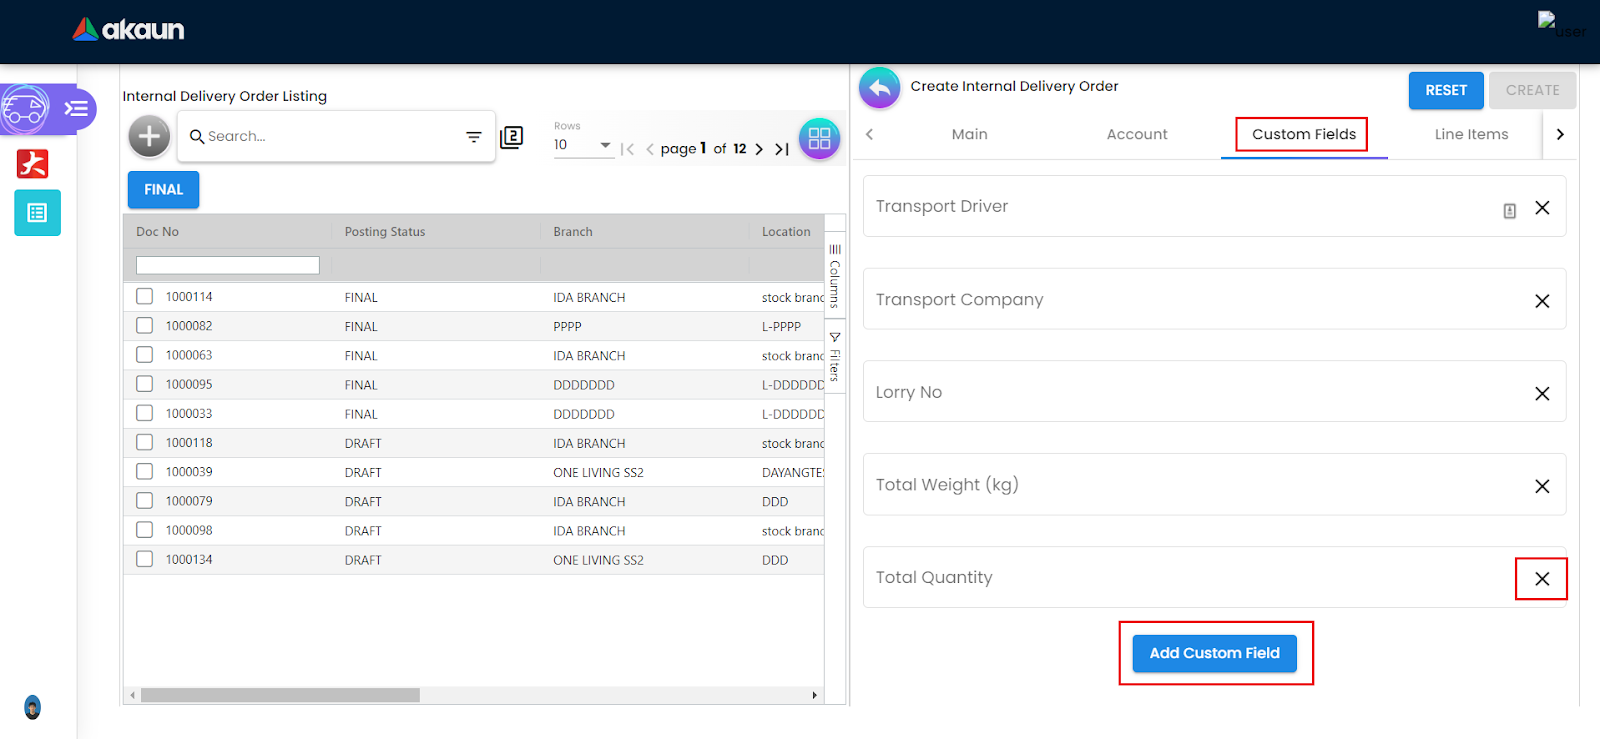Image resolution: width=1600 pixels, height=739 pixels.
Task: Remove the Total Quantity custom field
Action: coord(1541,579)
